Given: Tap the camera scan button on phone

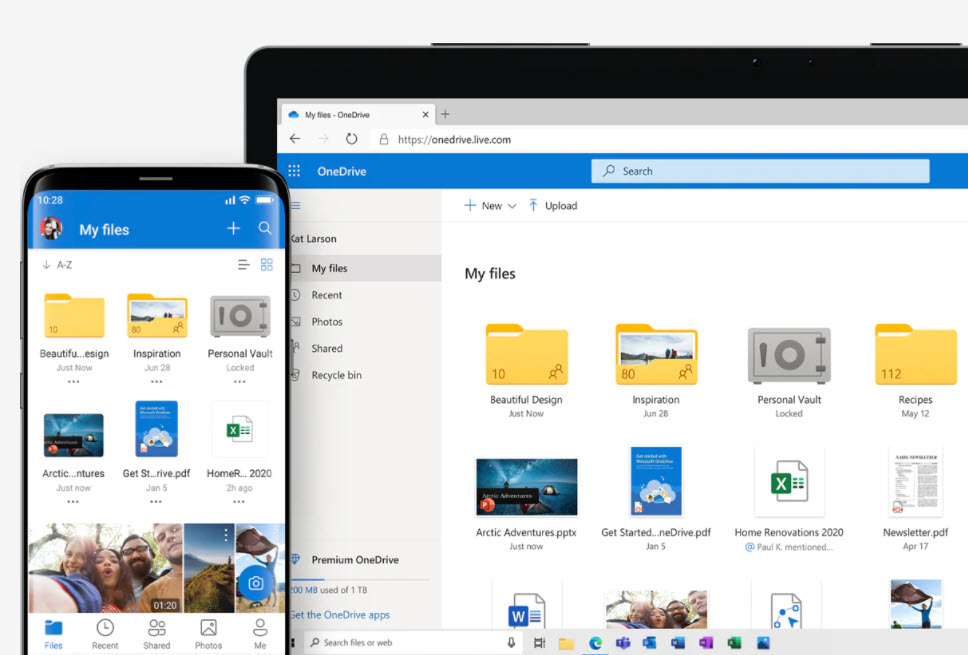Looking at the screenshot, I should tap(256, 583).
